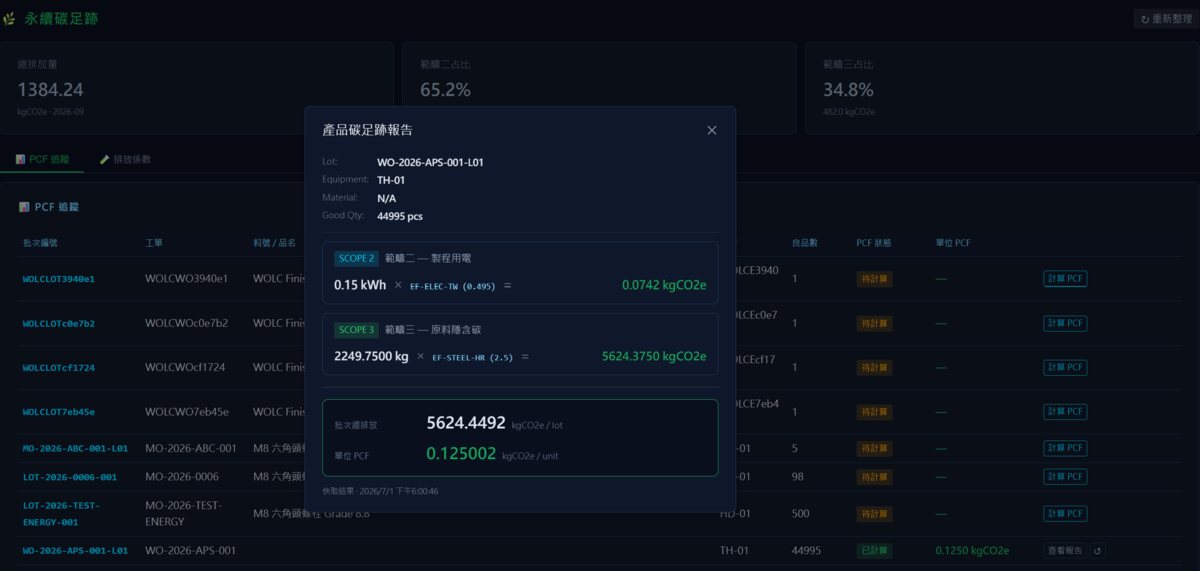Screen dimensions: 1200x571
Task: Click 計算 PCF for lot WOLCLOT7eb45e
Action: (1065, 411)
